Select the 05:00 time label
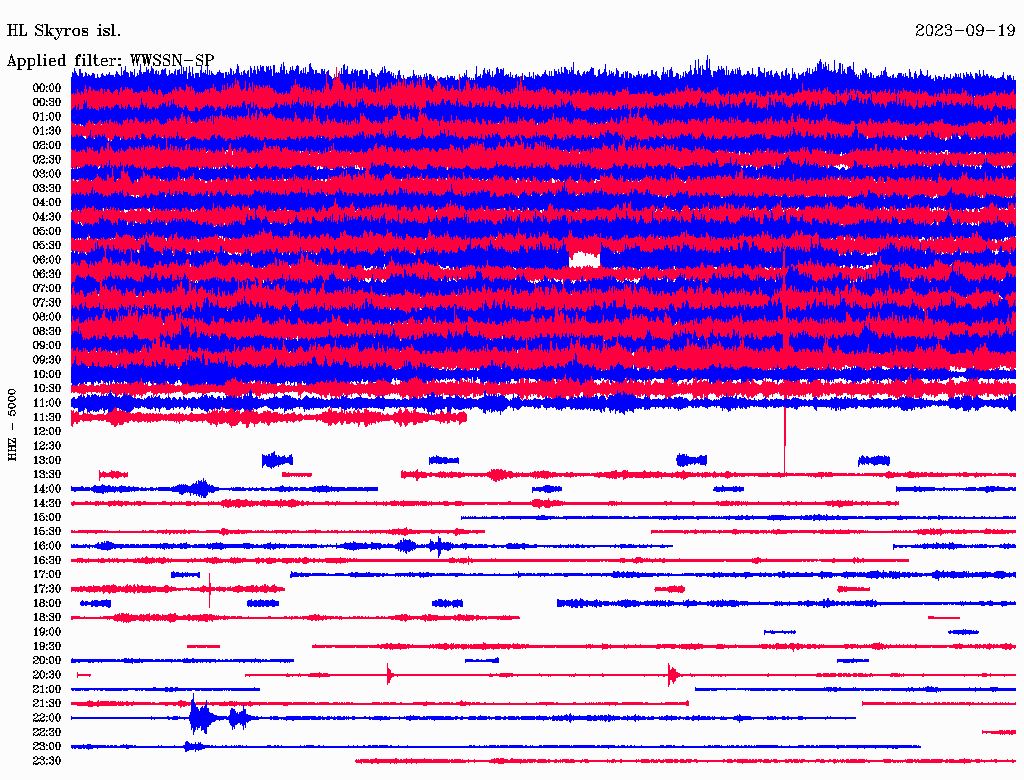 [47, 231]
